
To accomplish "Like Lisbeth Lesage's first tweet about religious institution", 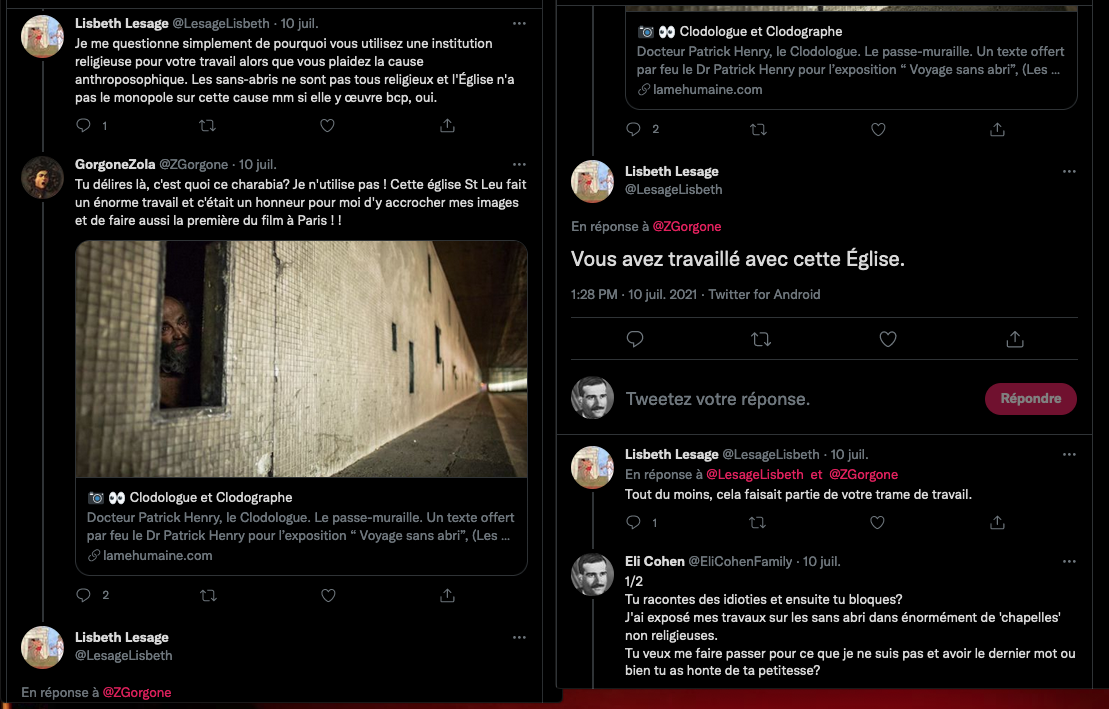I will (327, 126).
